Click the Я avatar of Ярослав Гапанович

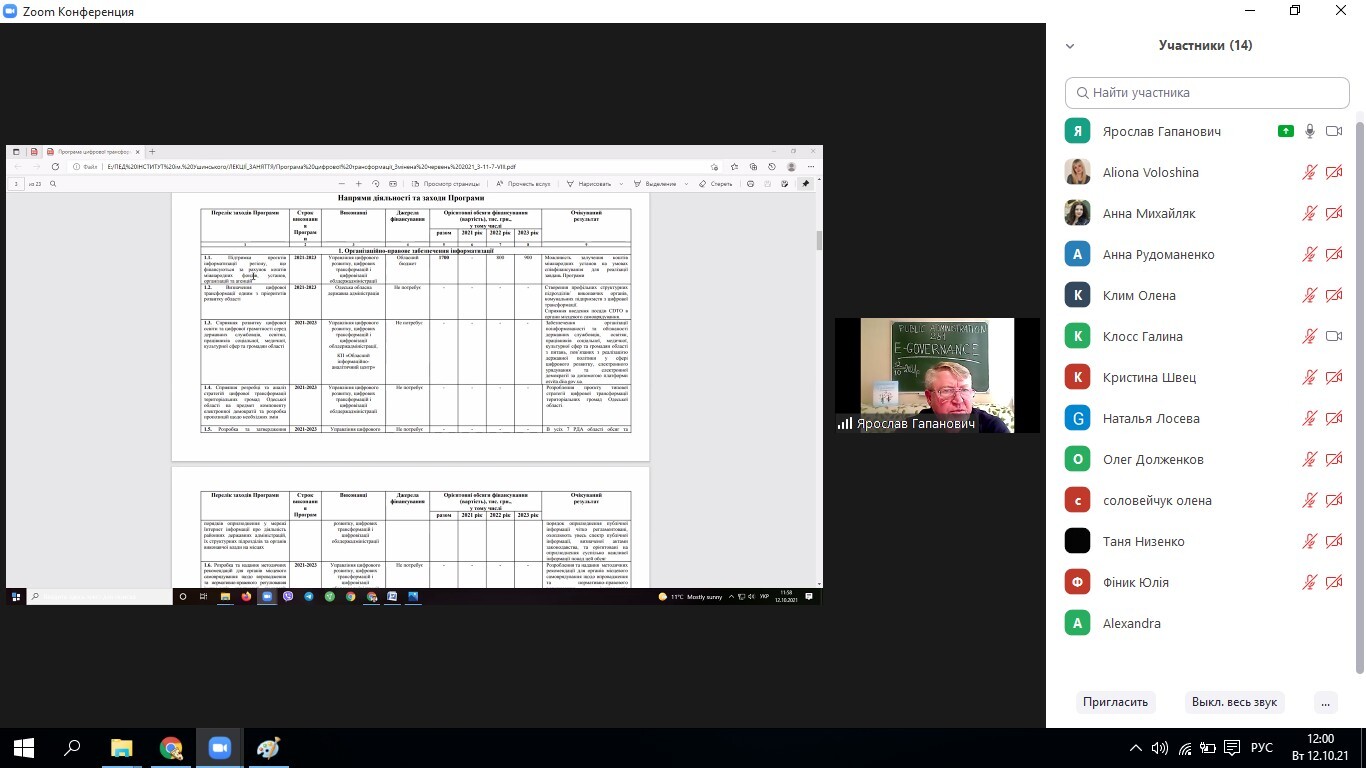point(1077,131)
